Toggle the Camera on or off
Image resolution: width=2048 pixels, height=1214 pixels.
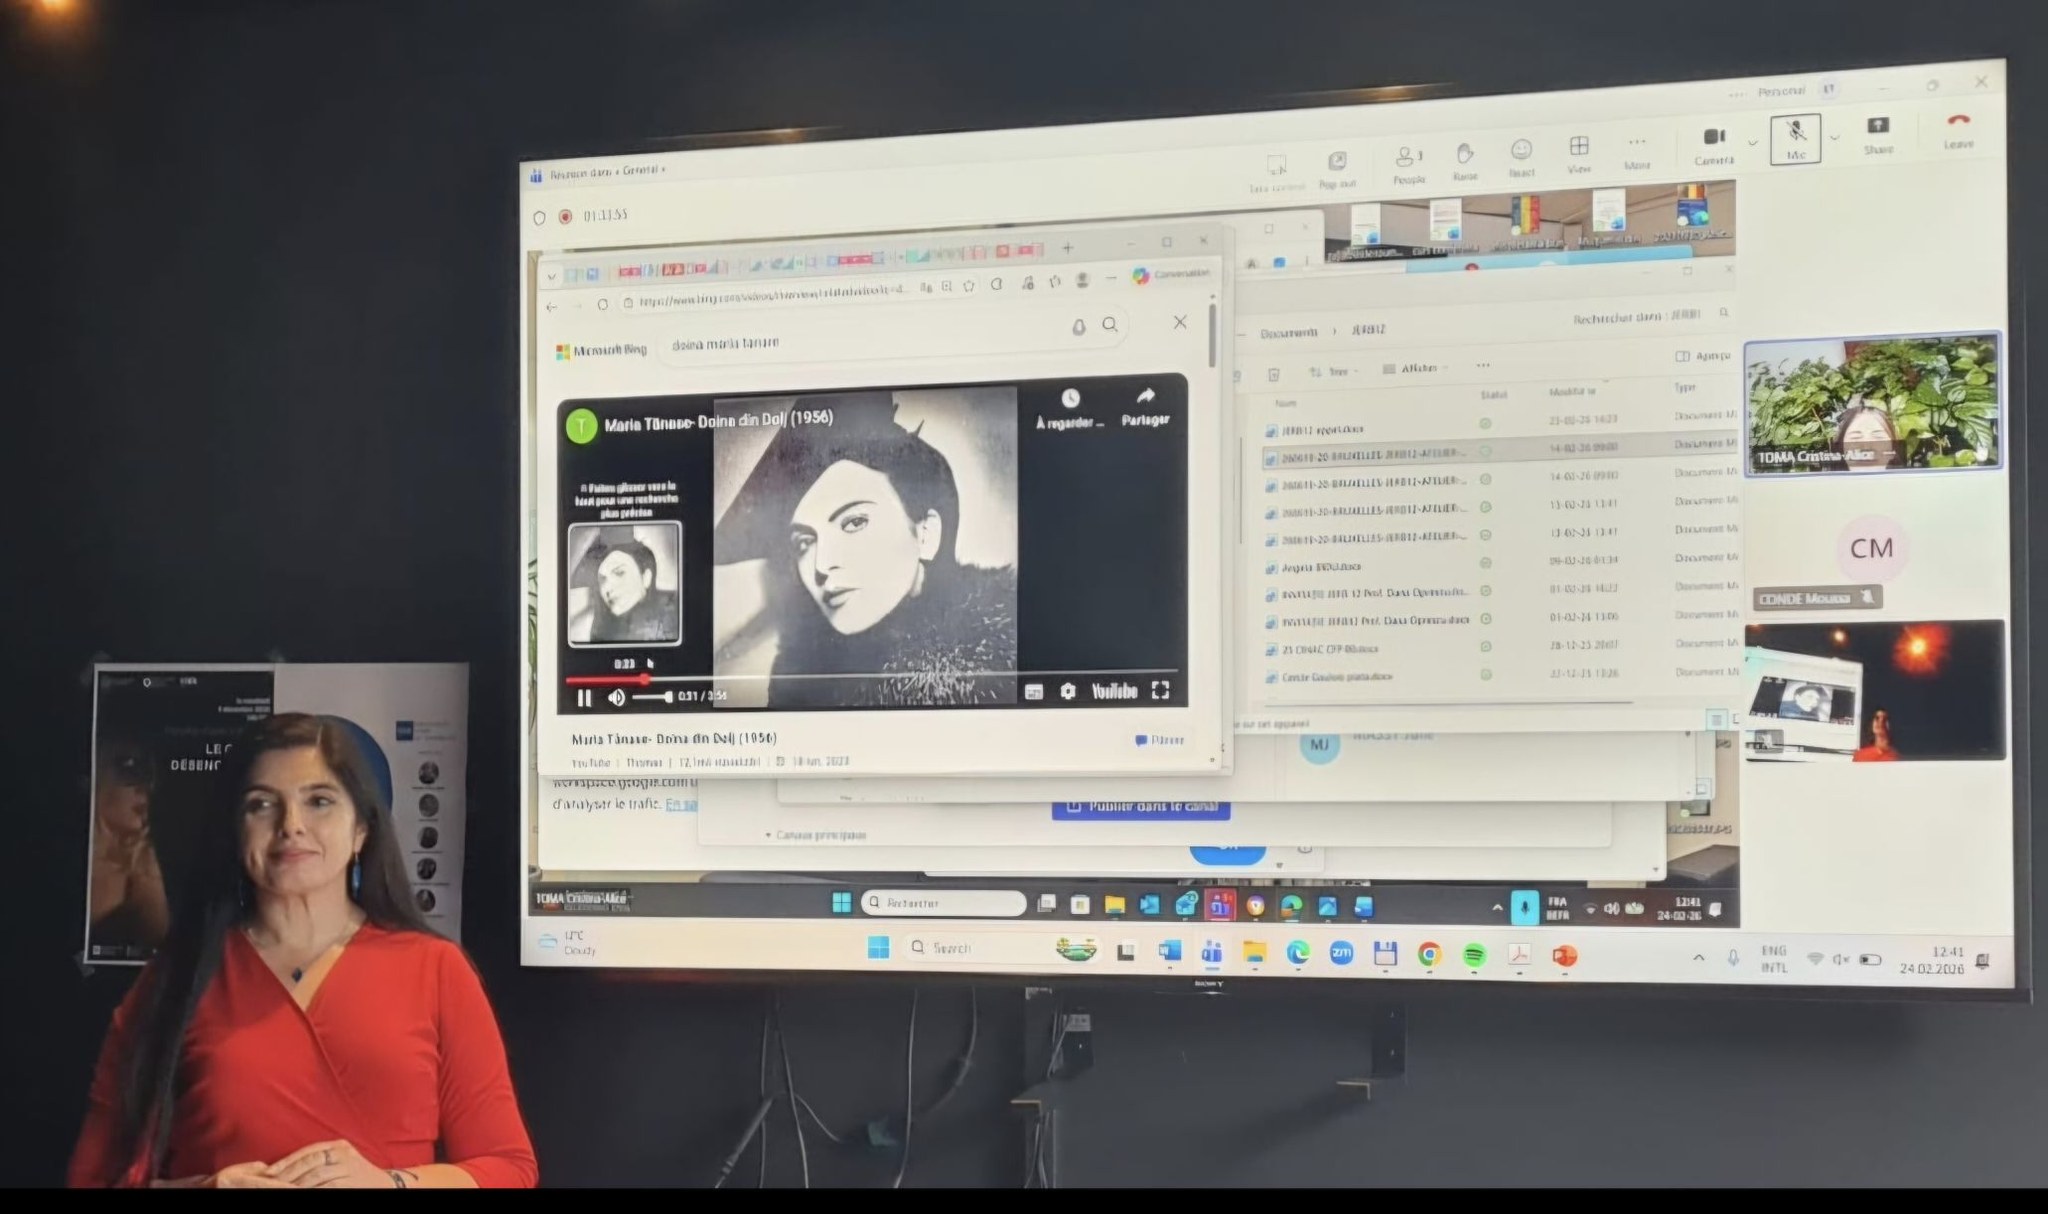[x=1714, y=137]
